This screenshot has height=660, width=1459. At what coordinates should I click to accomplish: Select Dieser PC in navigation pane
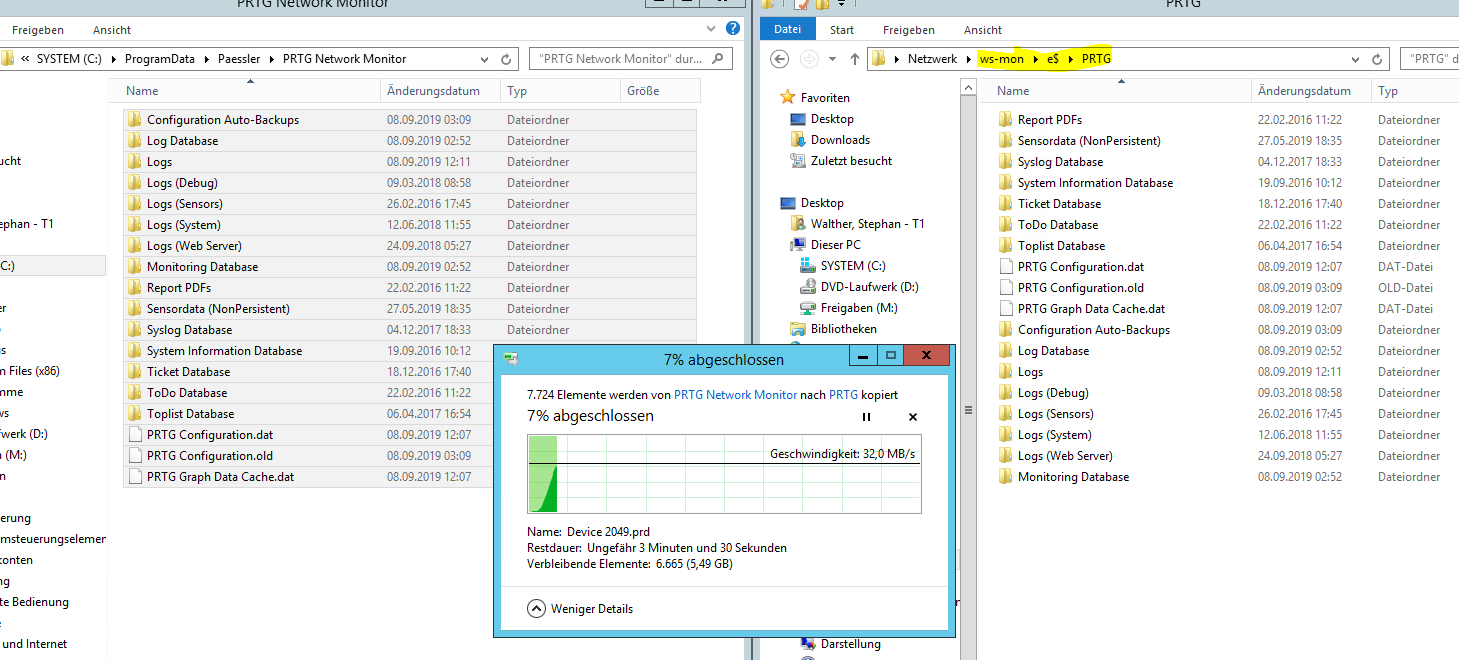pos(835,245)
